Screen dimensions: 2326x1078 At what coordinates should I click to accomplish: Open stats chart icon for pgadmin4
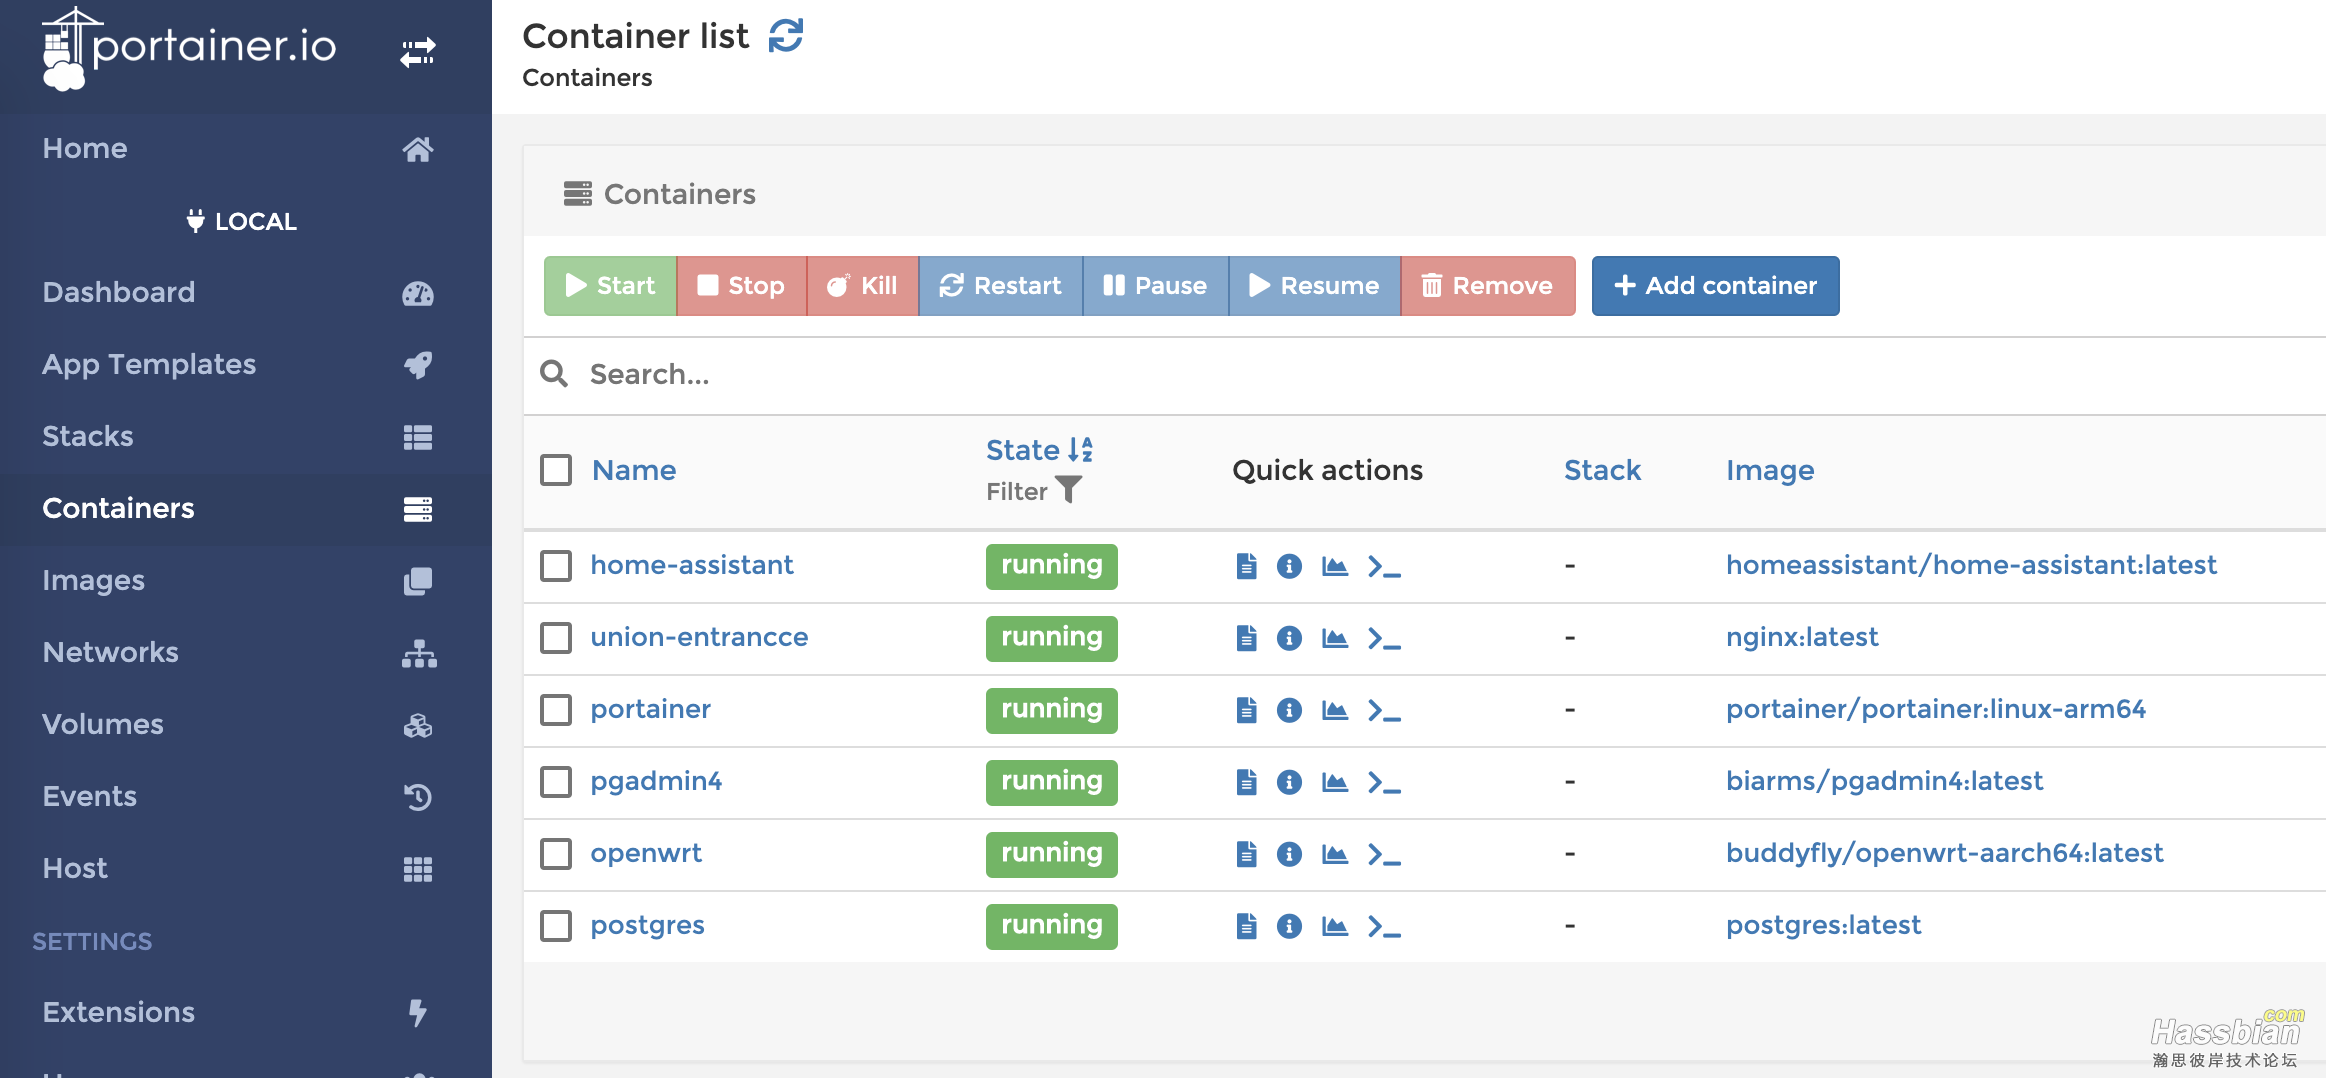tap(1335, 782)
